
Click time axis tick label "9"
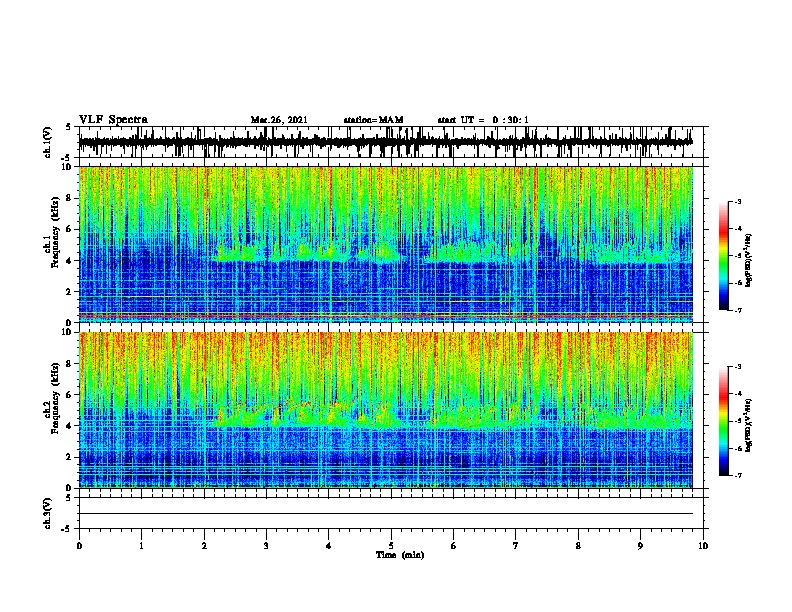640,546
